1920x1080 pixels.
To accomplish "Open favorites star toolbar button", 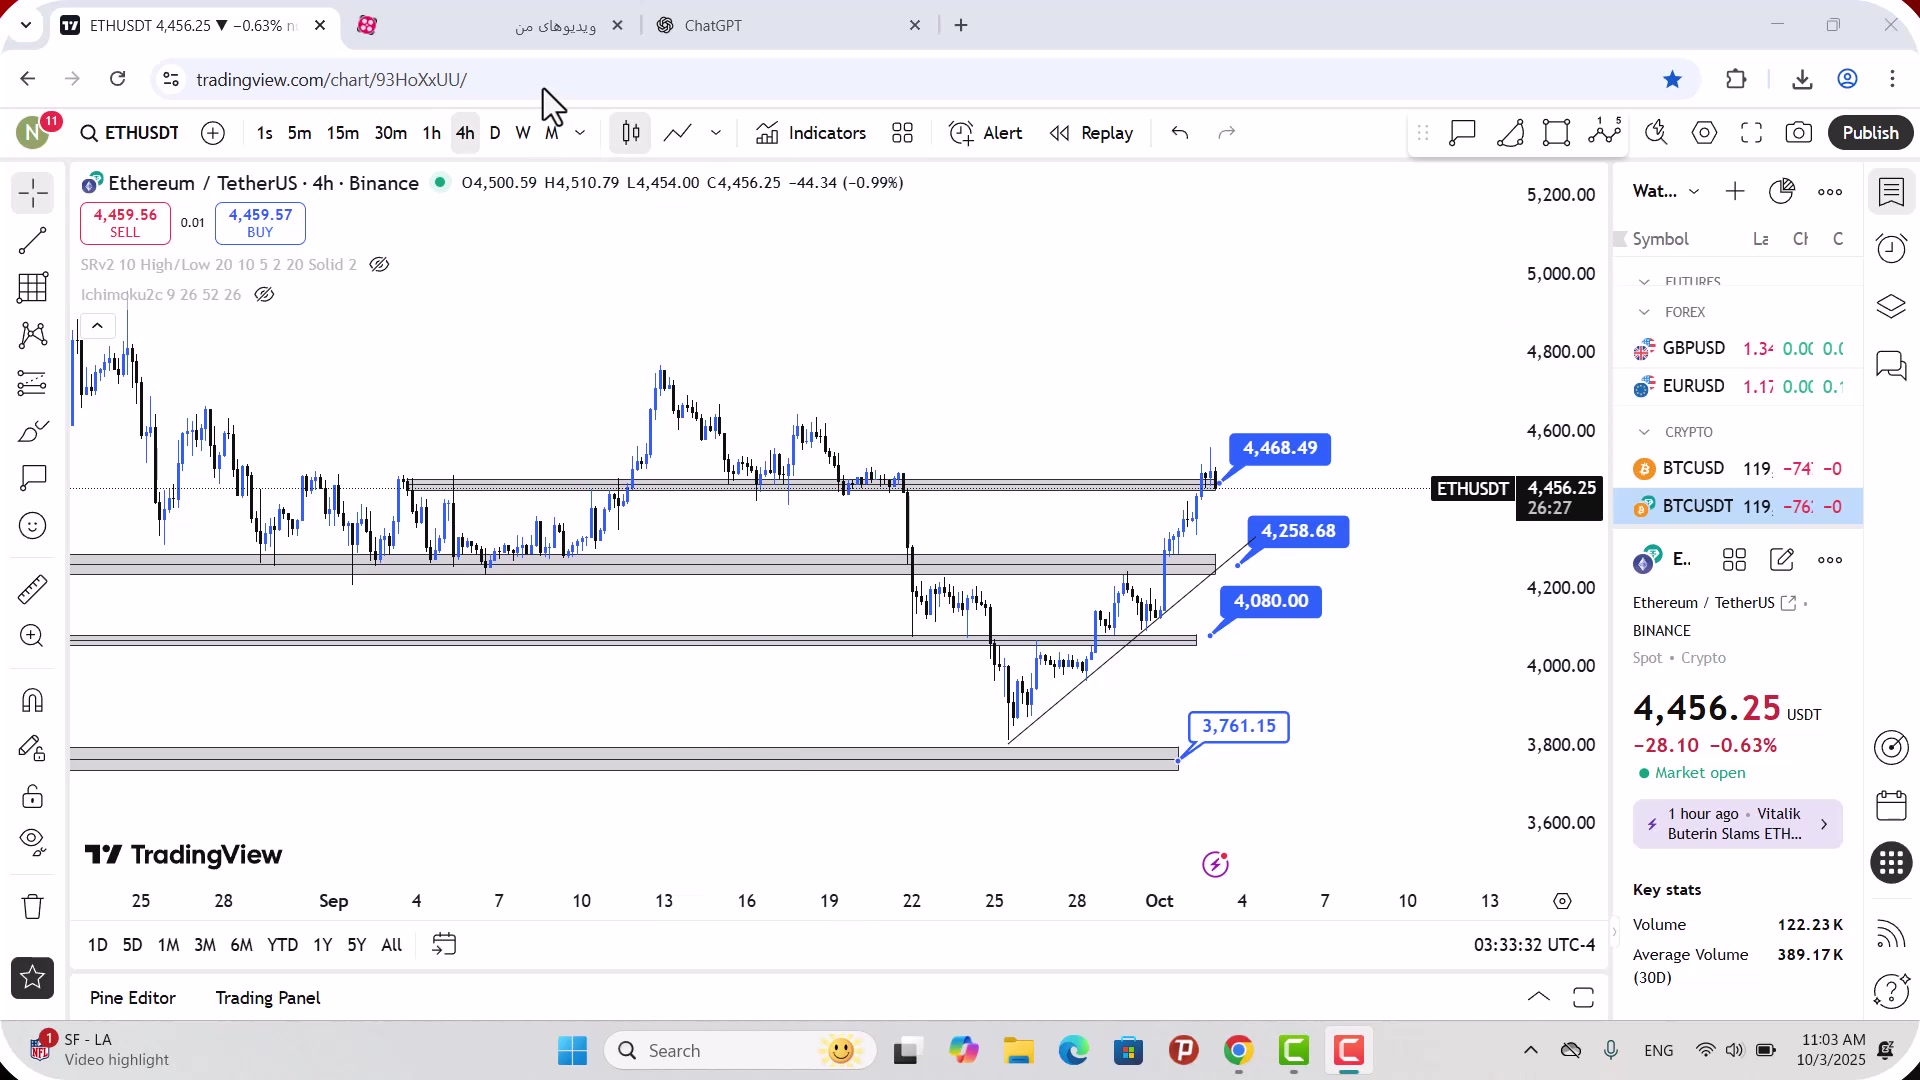I will click(x=32, y=978).
